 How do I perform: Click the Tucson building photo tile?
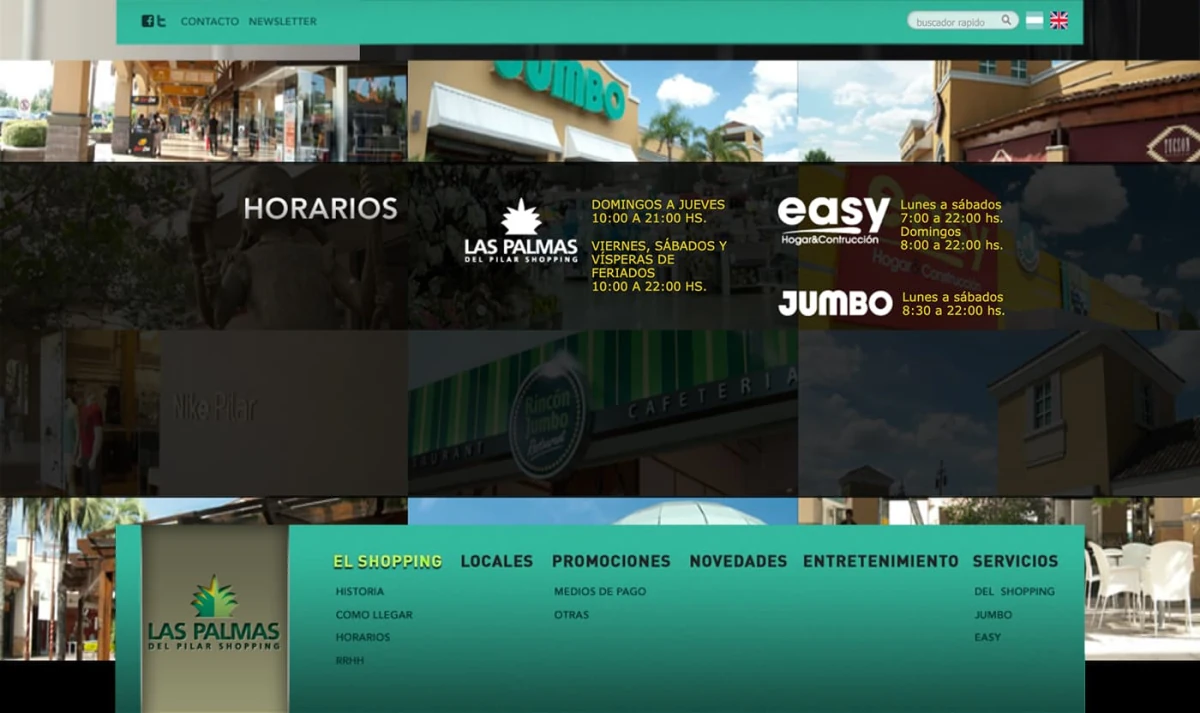pos(999,111)
